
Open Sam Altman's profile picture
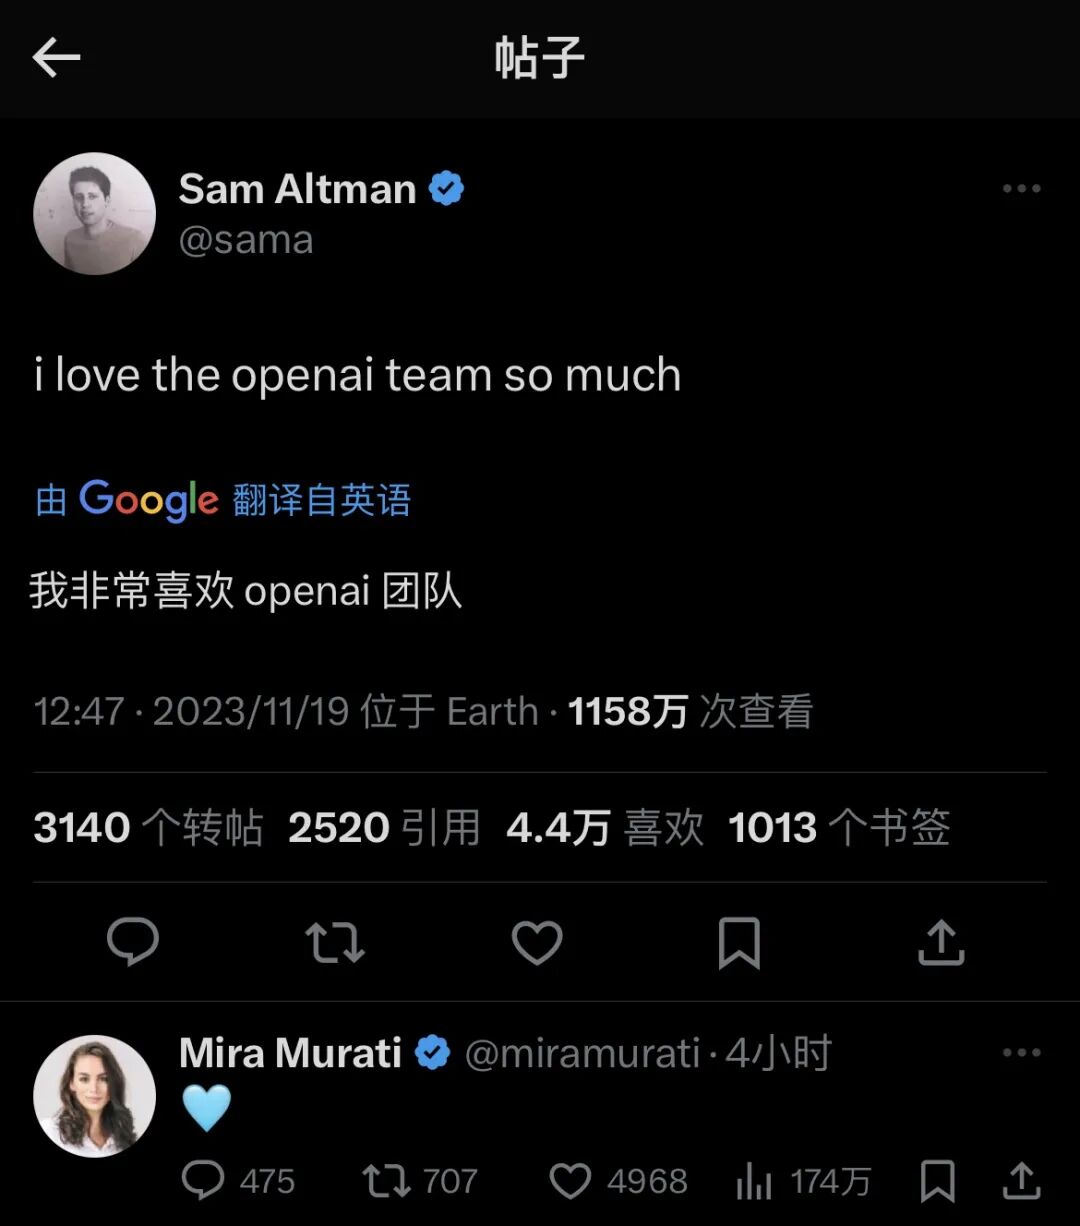[95, 213]
